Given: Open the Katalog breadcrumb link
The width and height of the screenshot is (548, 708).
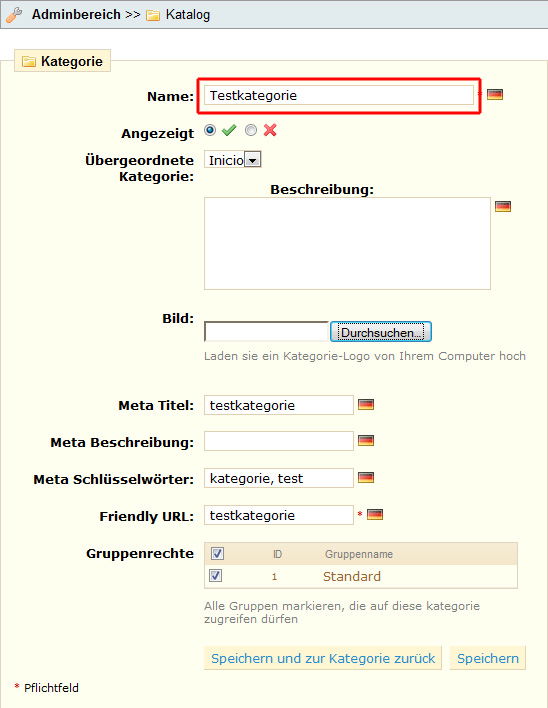Looking at the screenshot, I should (188, 14).
